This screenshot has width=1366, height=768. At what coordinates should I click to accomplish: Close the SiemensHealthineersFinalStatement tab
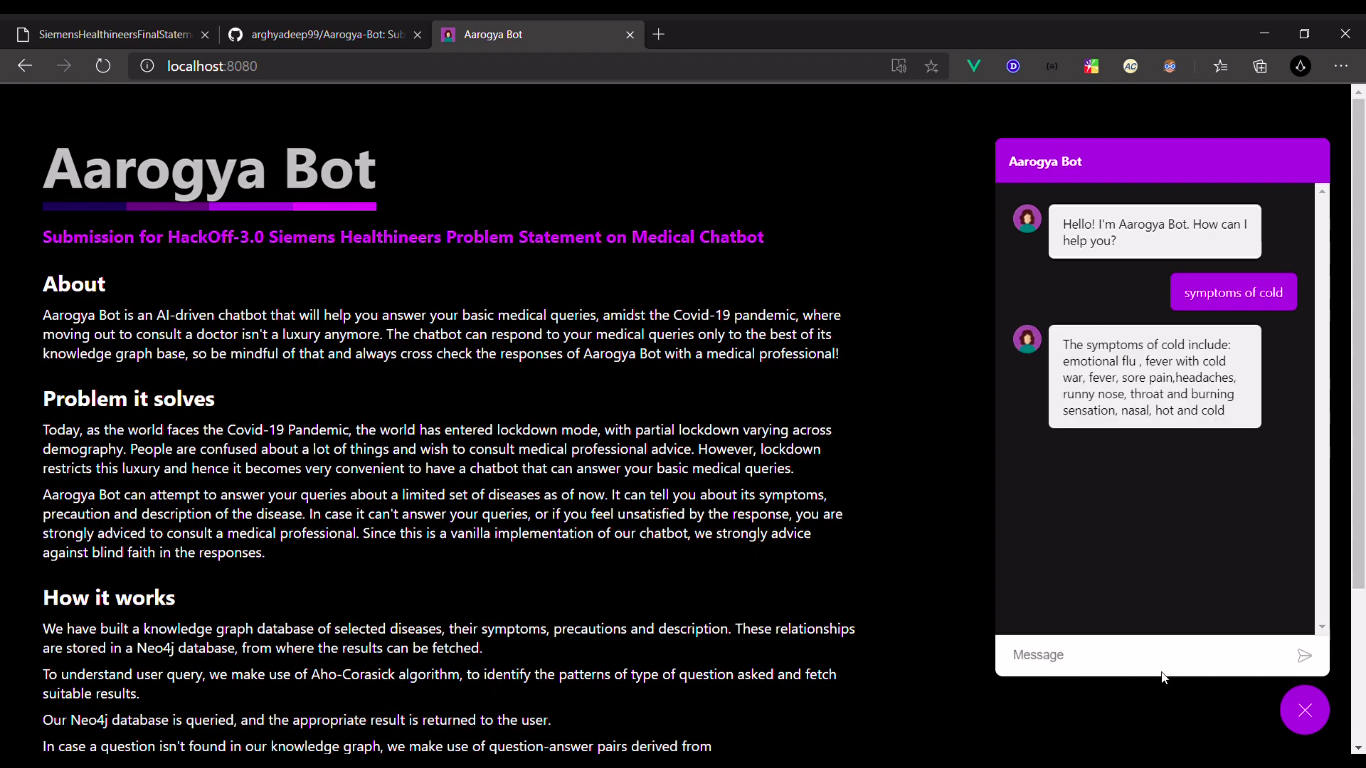[205, 34]
